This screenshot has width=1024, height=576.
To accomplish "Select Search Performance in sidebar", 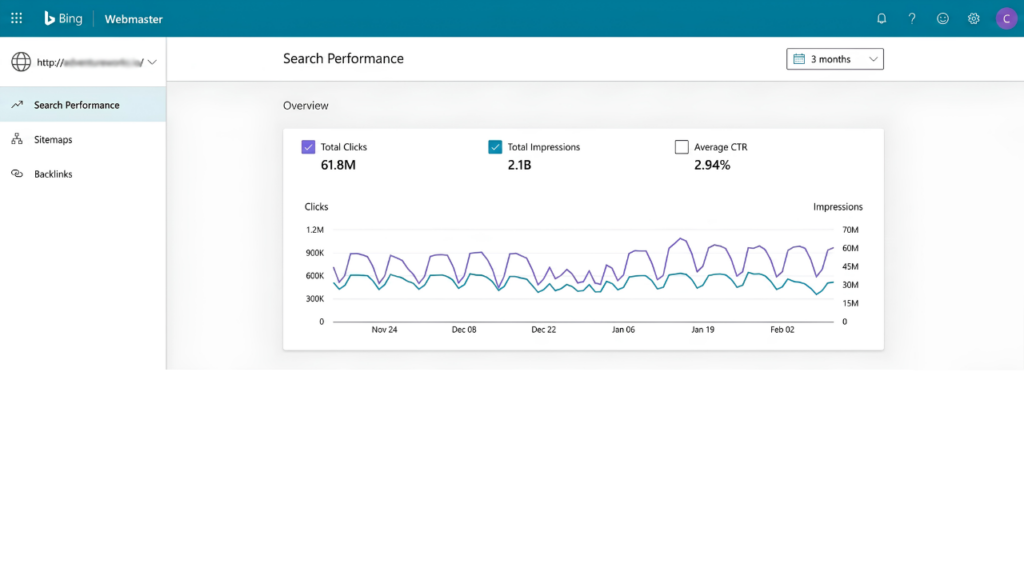I will coord(83,104).
